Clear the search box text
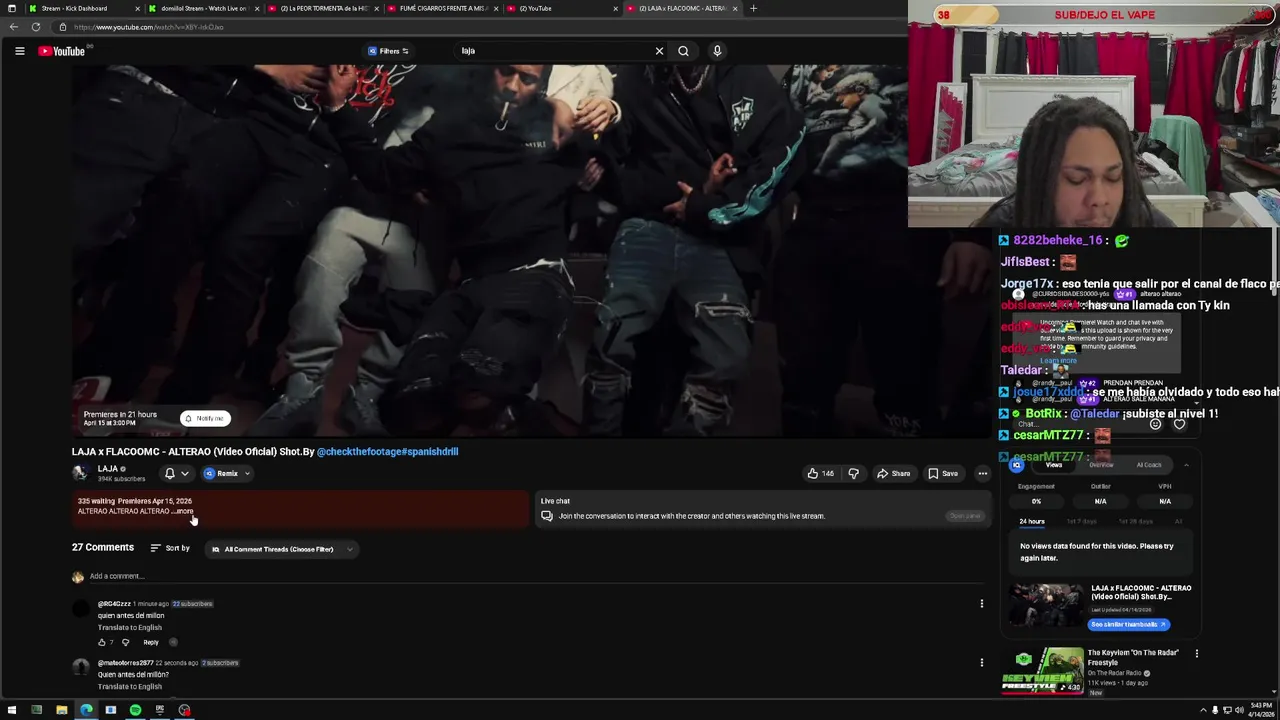The width and height of the screenshot is (1280, 720). pos(659,51)
